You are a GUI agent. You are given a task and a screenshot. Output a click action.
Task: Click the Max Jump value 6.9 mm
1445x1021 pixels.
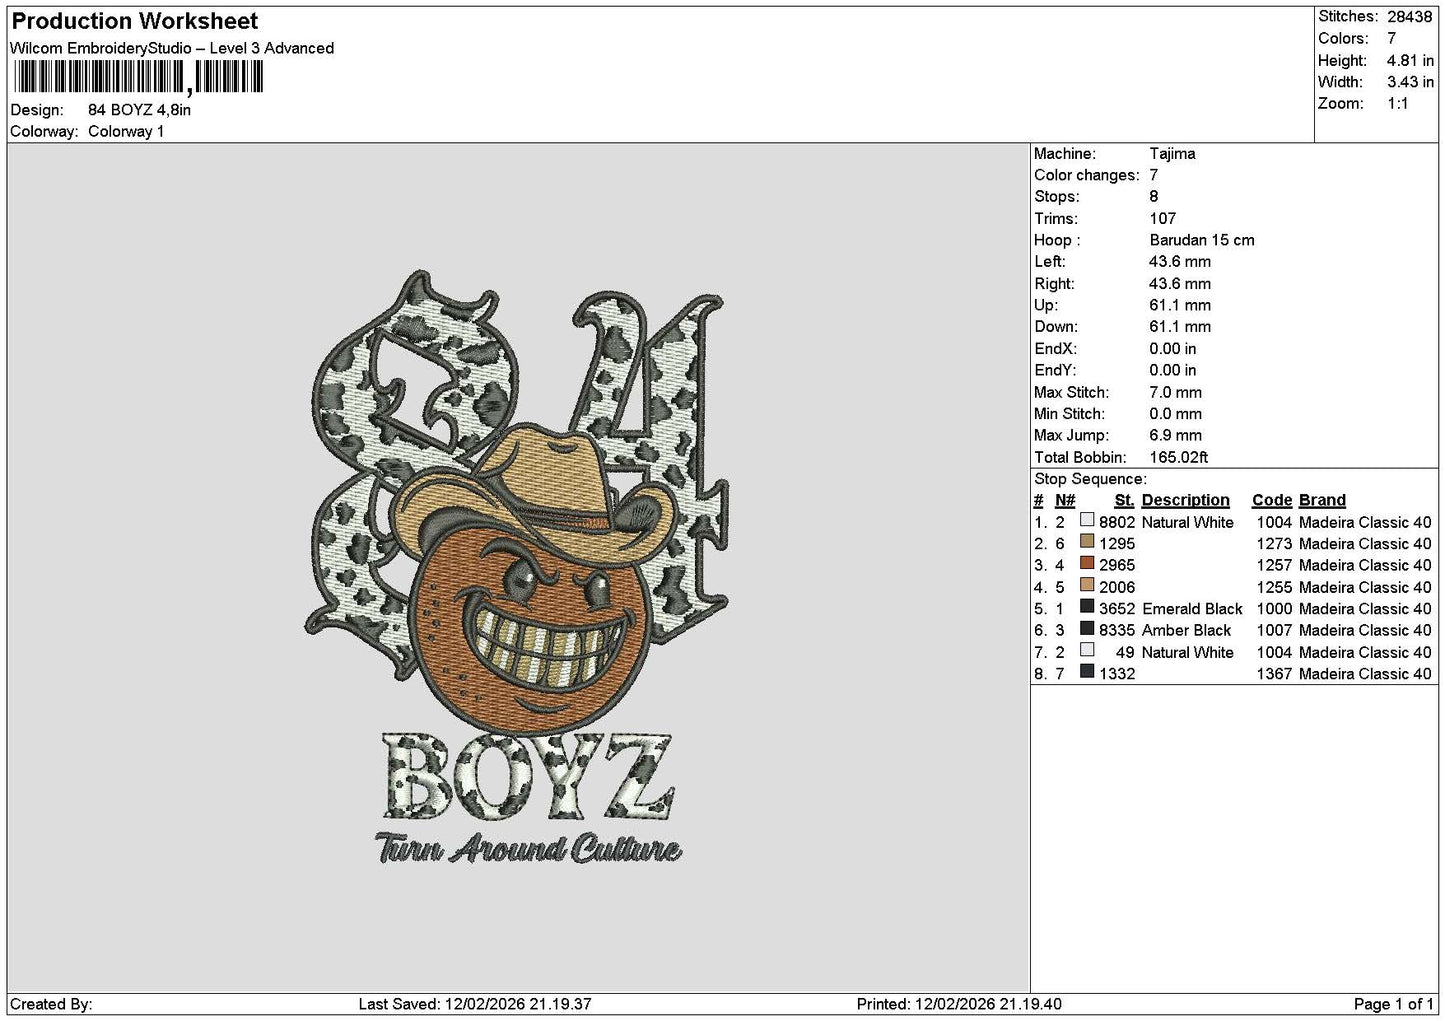click(1176, 436)
